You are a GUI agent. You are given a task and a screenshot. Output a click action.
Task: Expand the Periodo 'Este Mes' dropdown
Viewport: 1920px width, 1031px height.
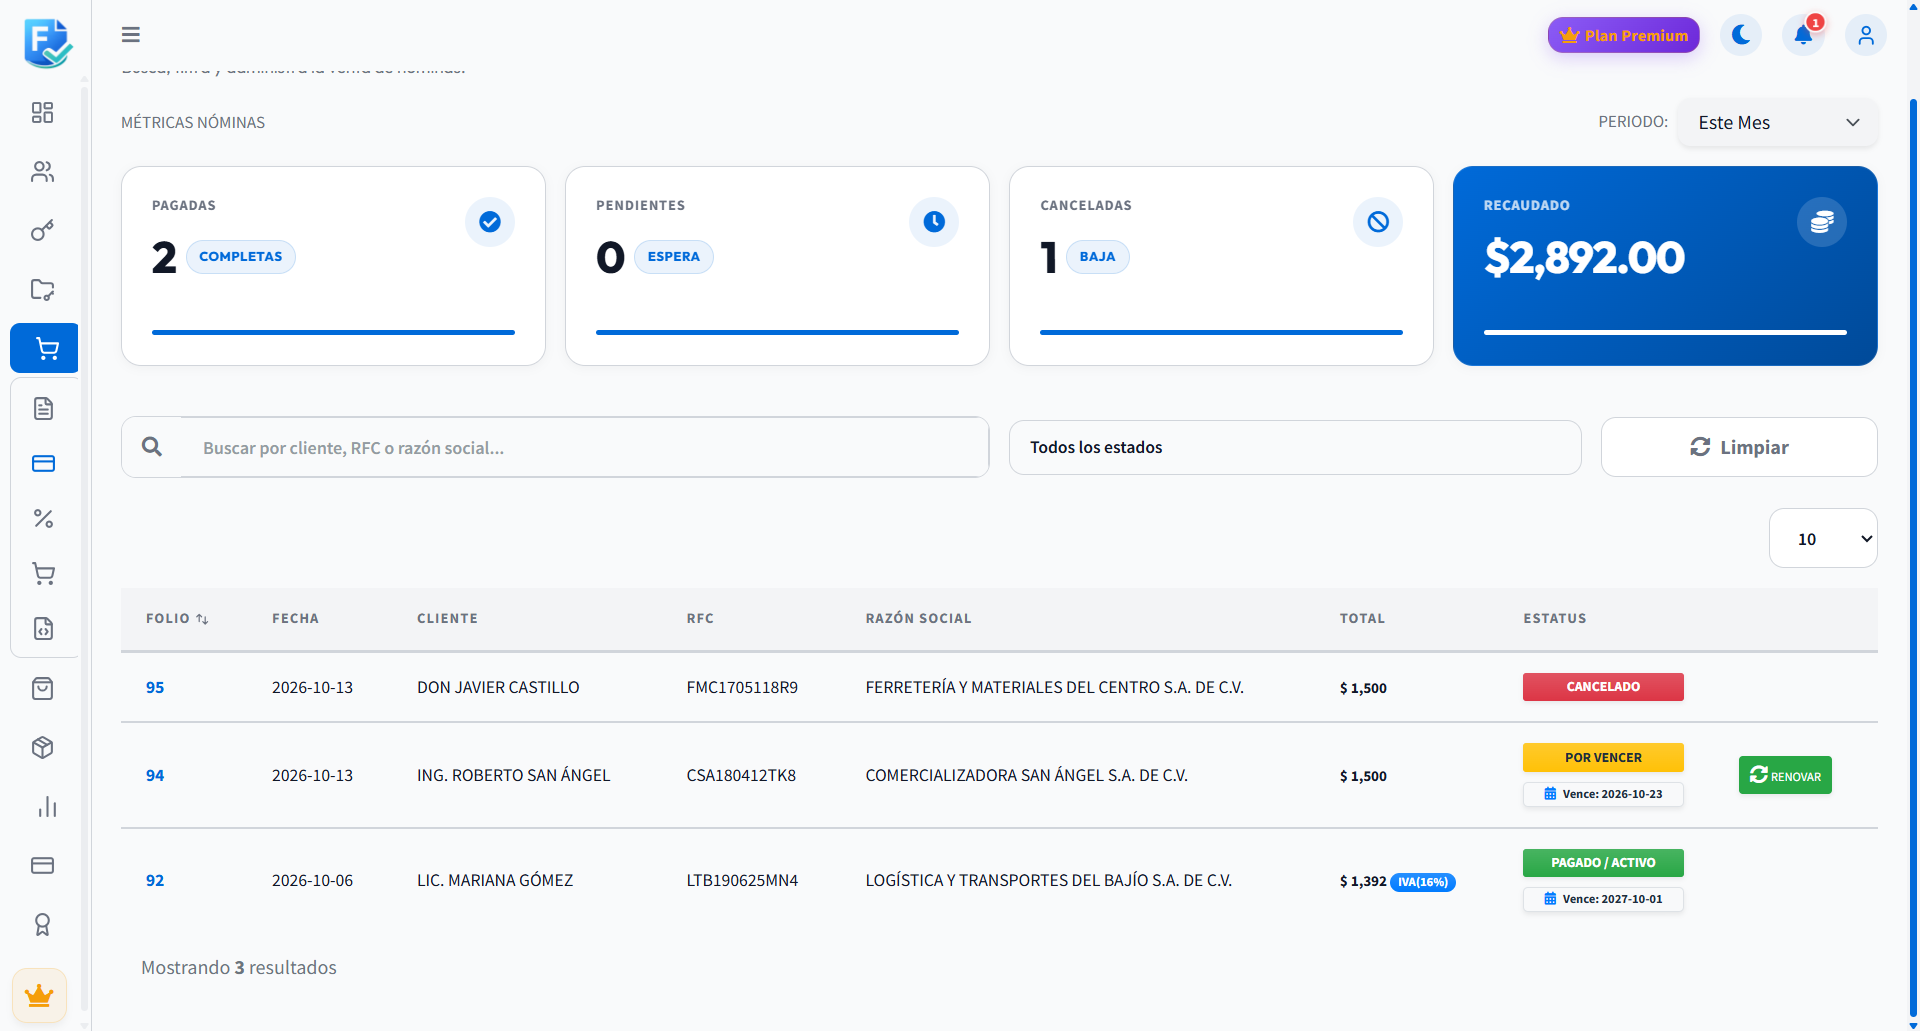[x=1777, y=123]
